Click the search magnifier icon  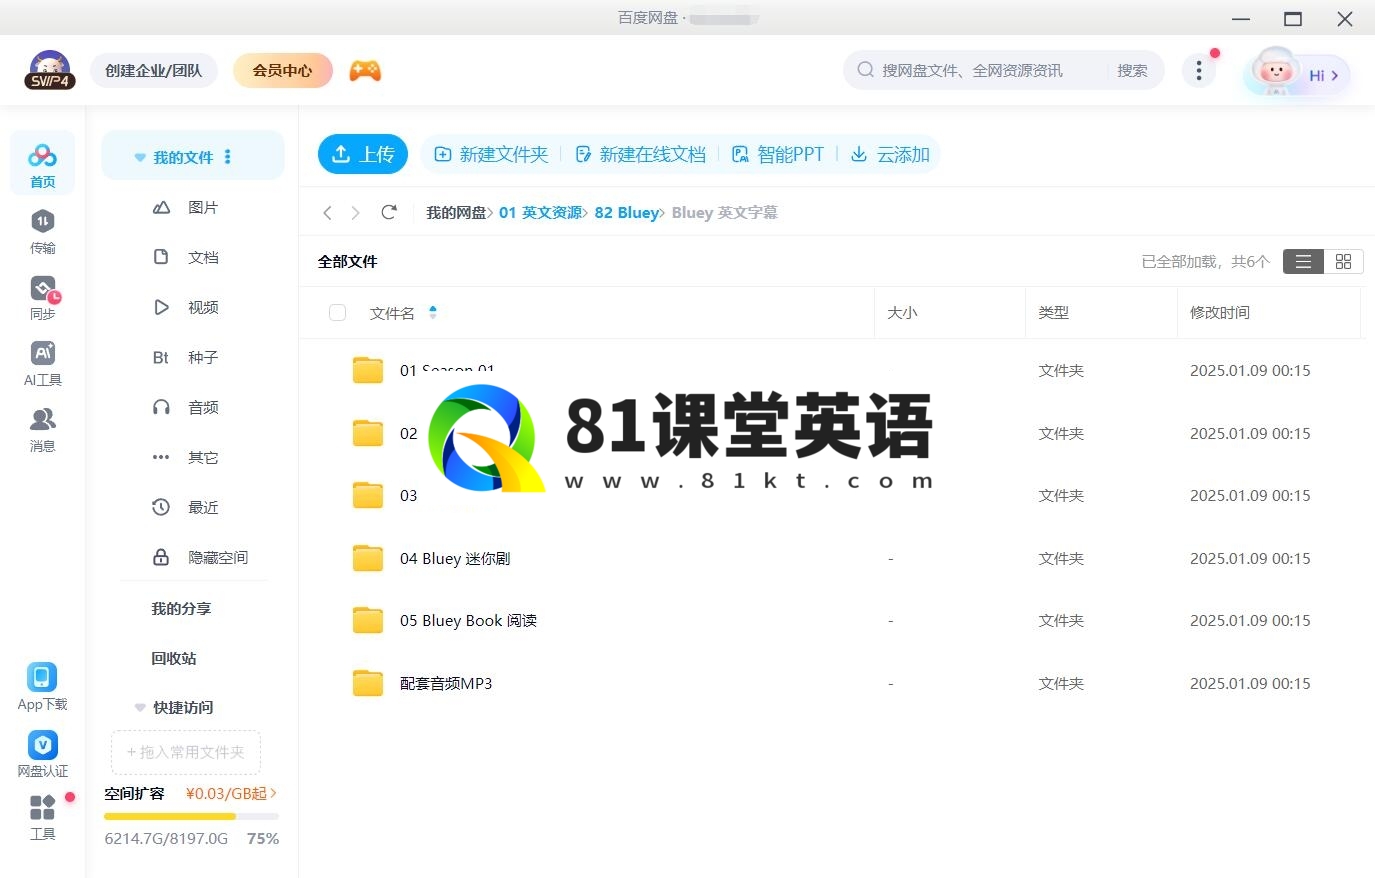click(866, 70)
